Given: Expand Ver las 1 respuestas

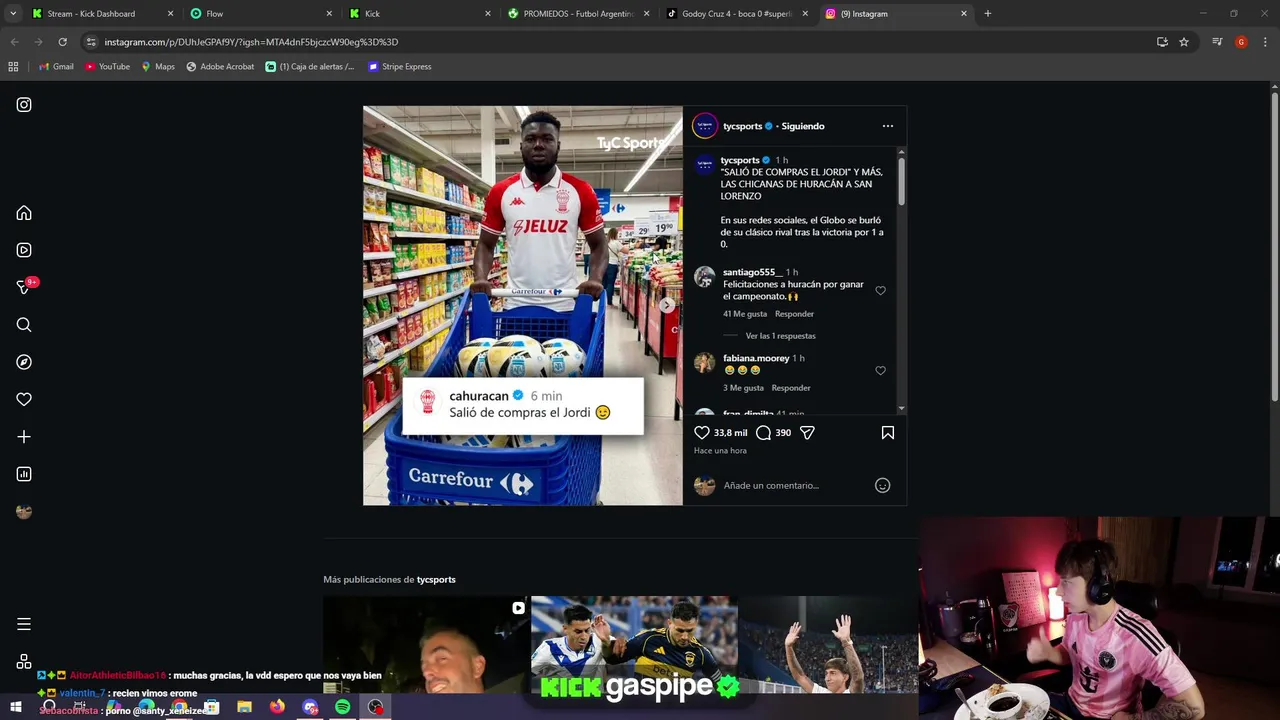Looking at the screenshot, I should click(x=780, y=336).
